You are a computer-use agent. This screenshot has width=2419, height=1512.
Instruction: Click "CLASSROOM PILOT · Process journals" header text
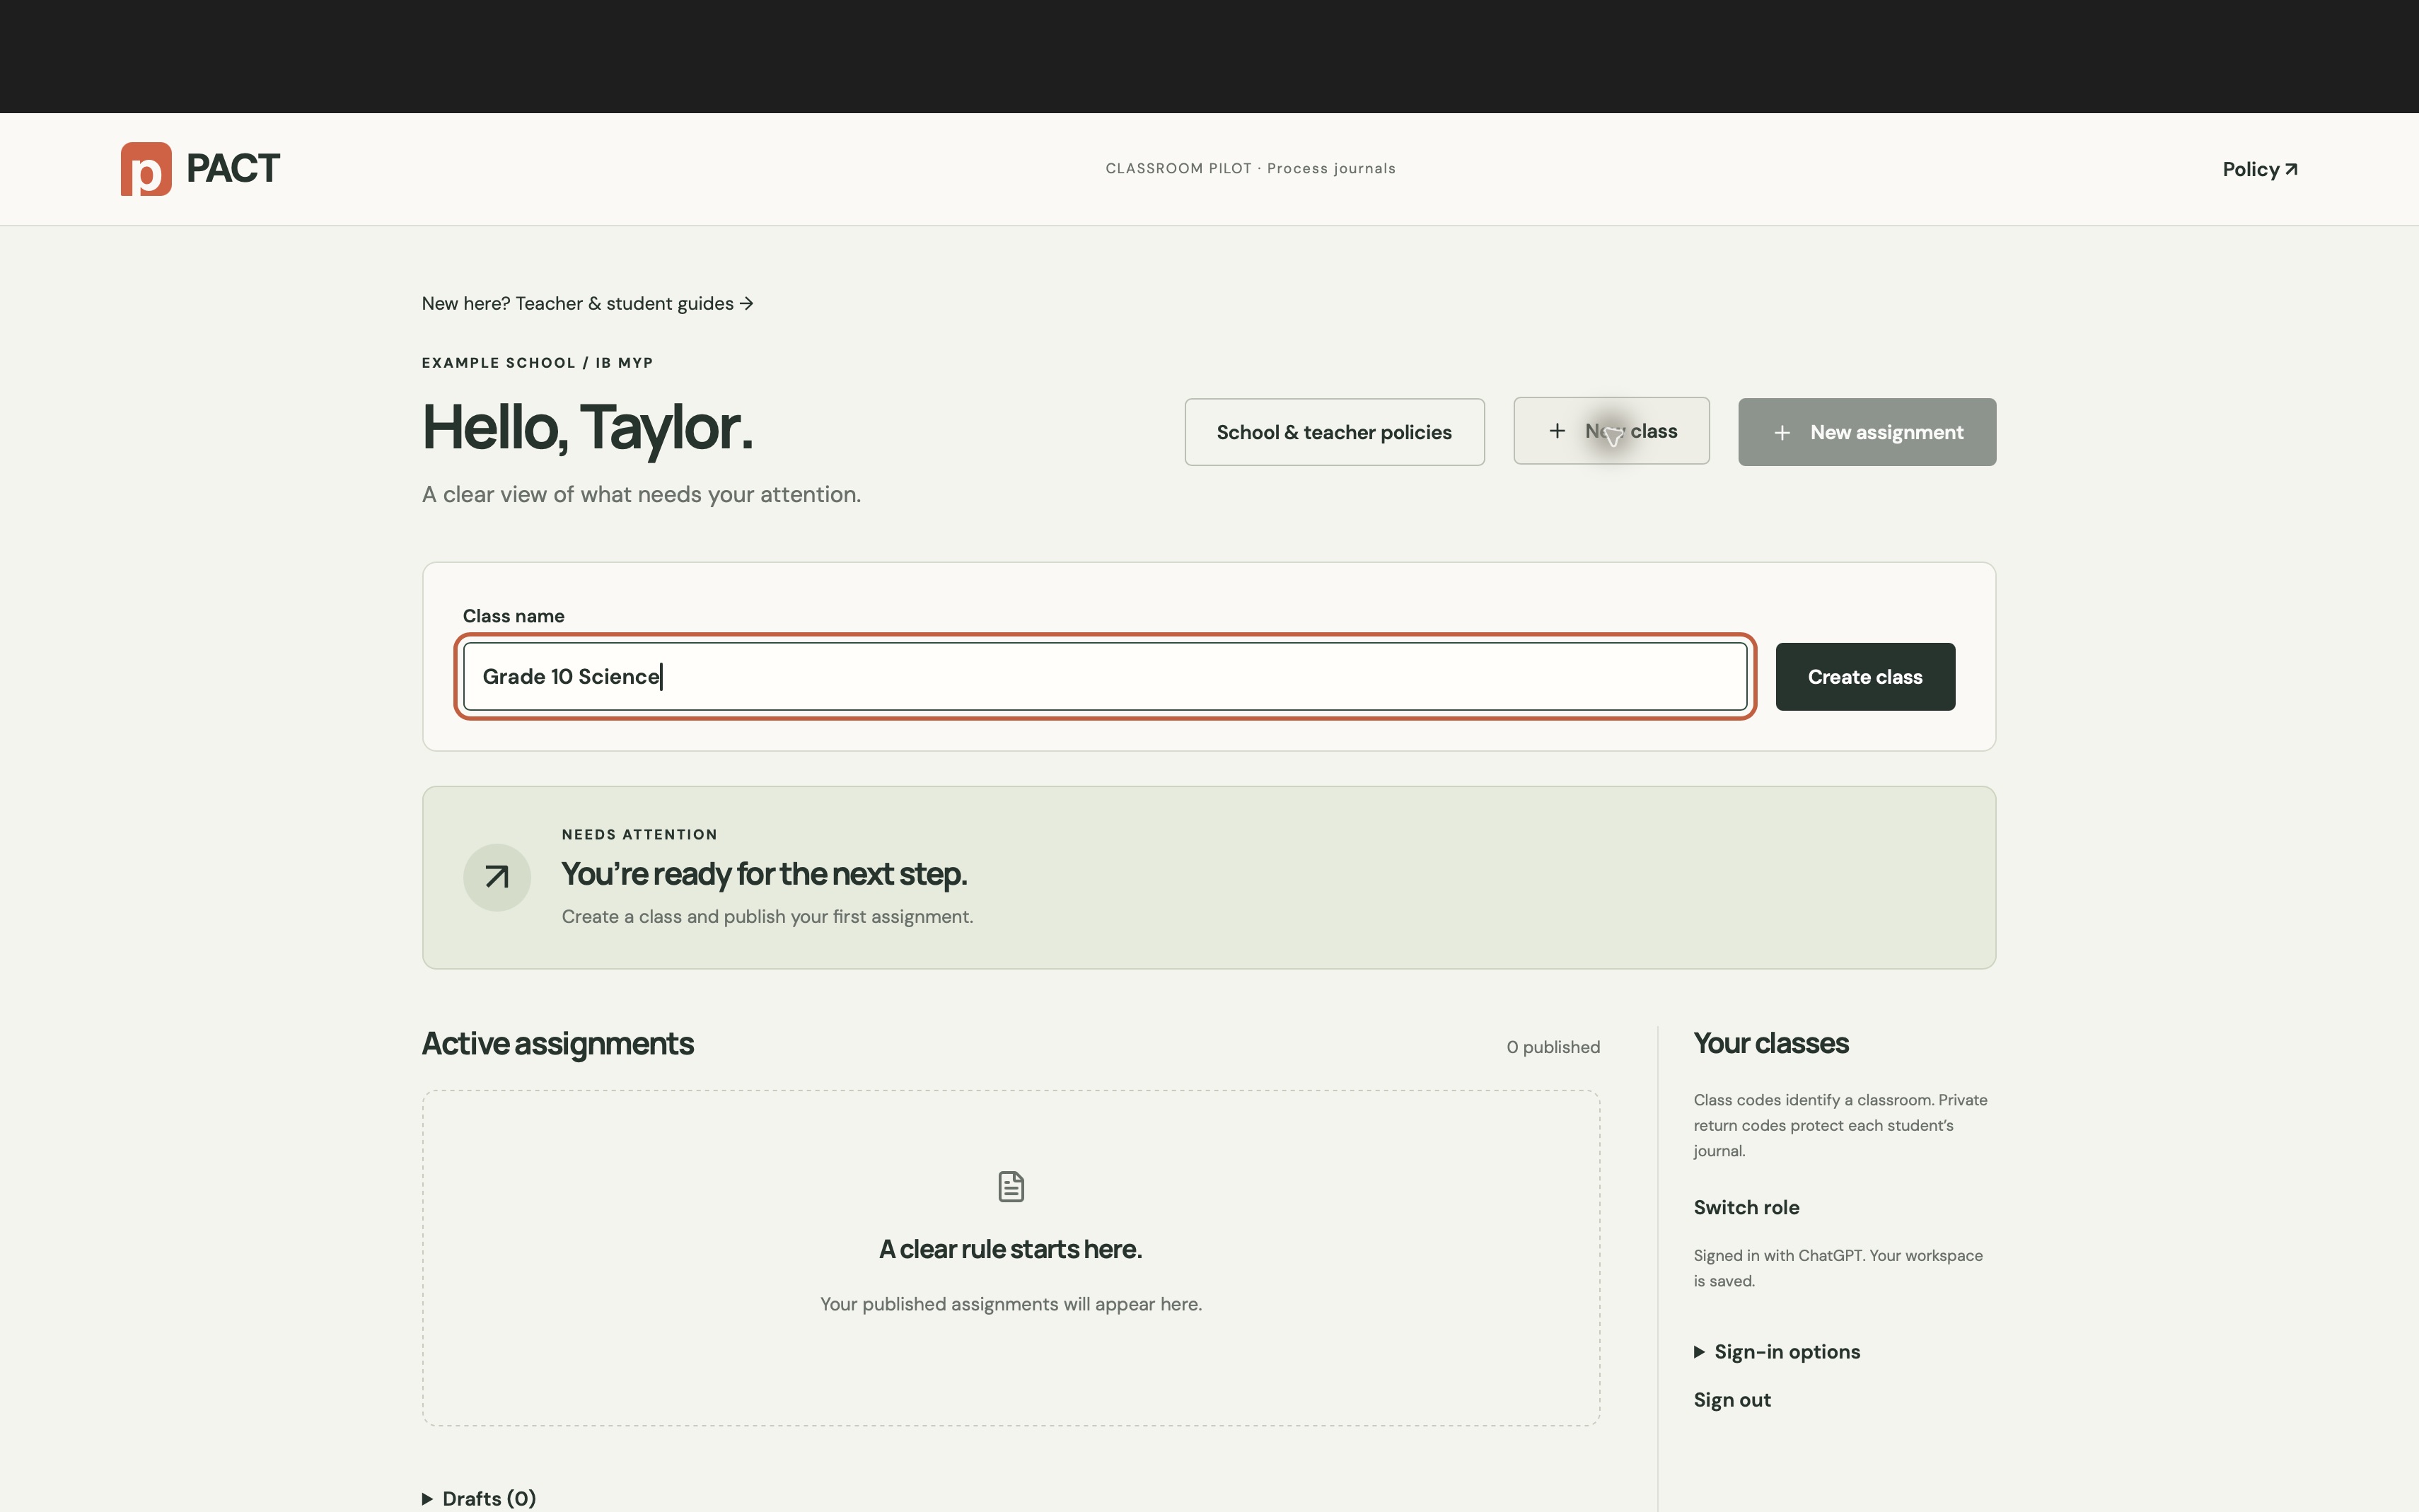click(1250, 168)
